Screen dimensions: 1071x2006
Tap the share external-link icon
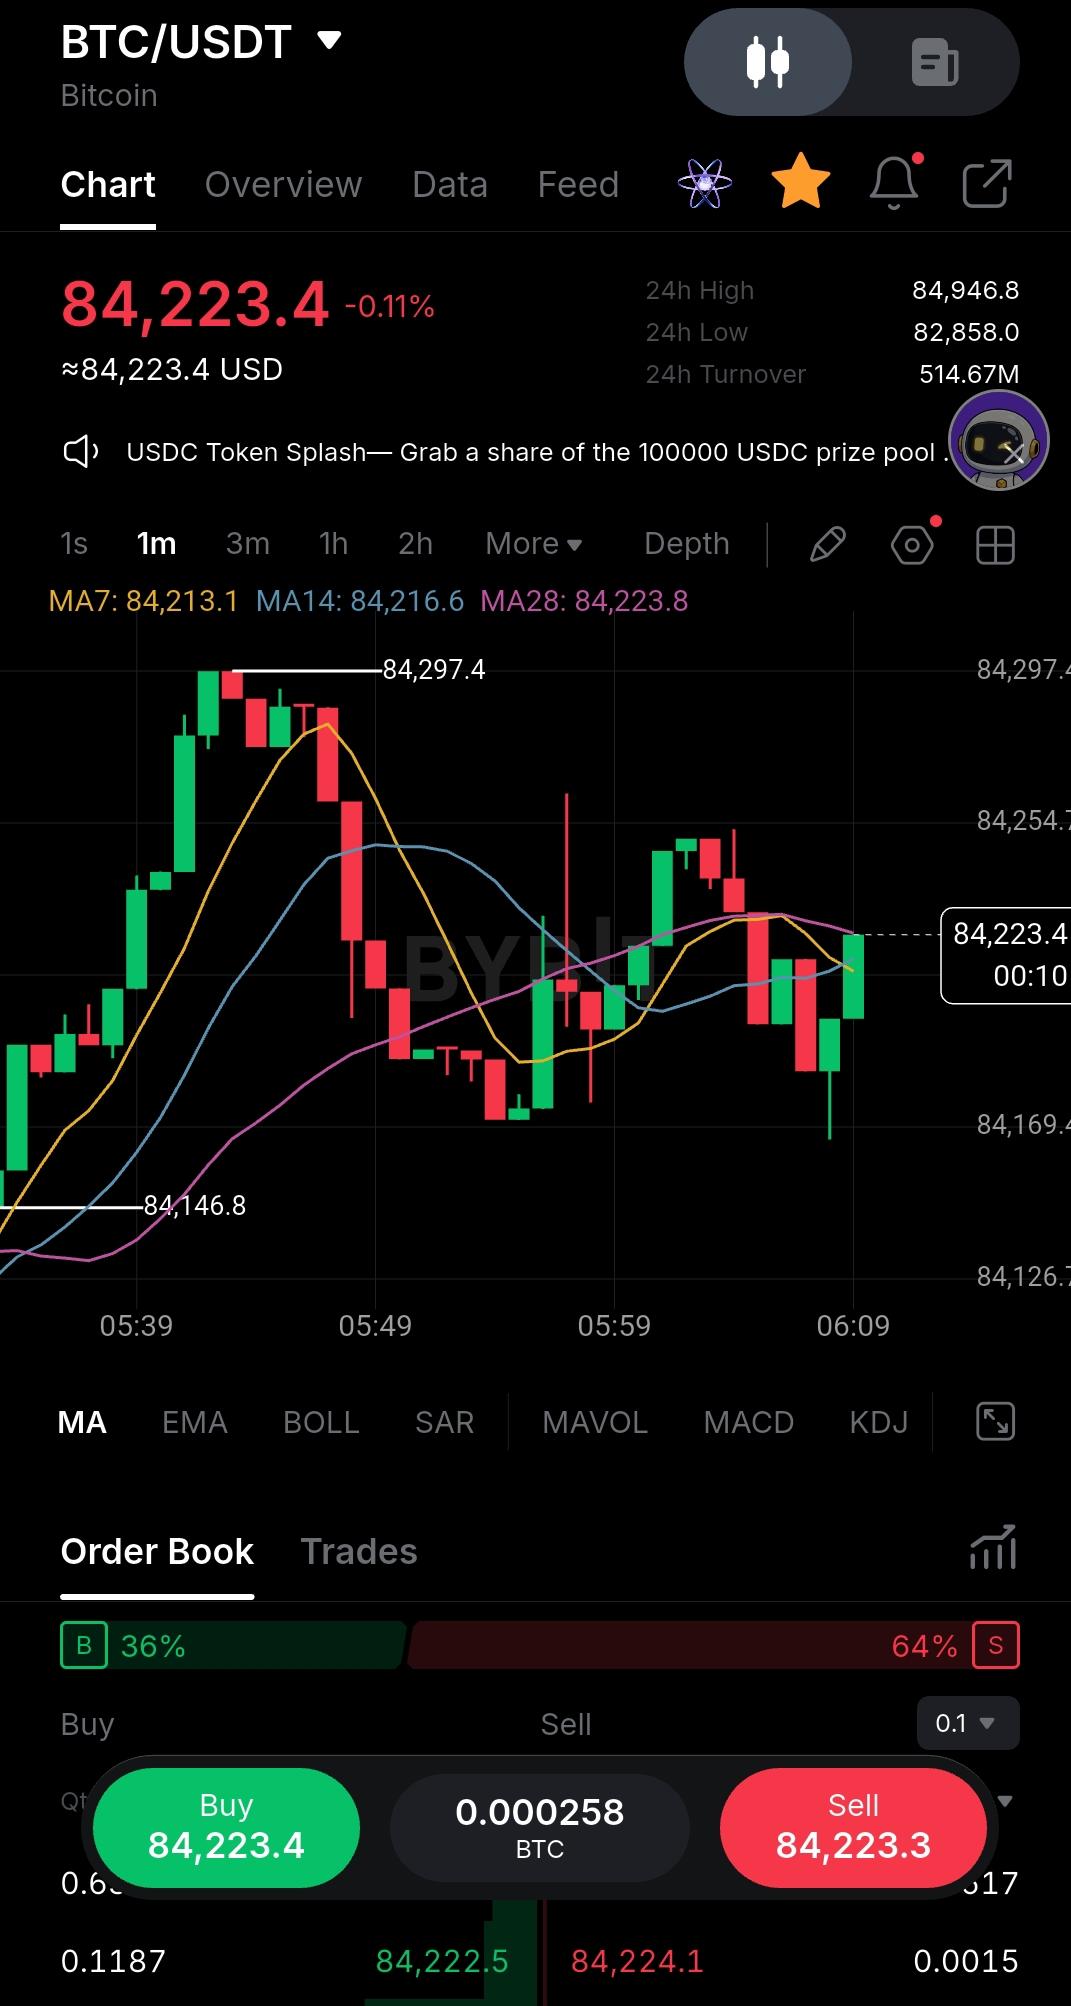[x=987, y=183]
